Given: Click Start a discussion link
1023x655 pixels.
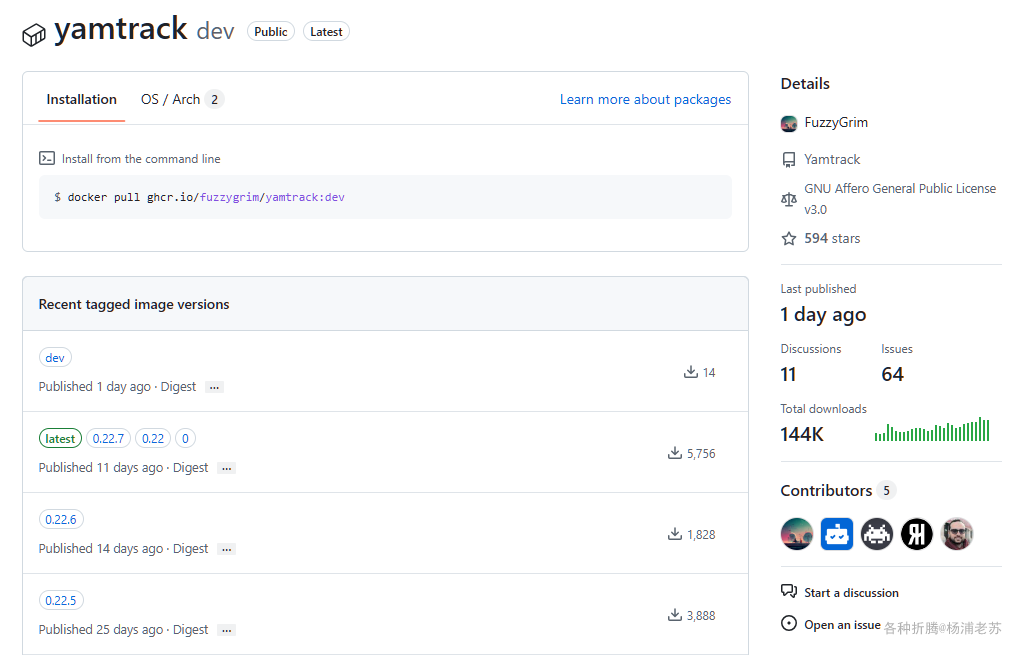Looking at the screenshot, I should pos(851,592).
